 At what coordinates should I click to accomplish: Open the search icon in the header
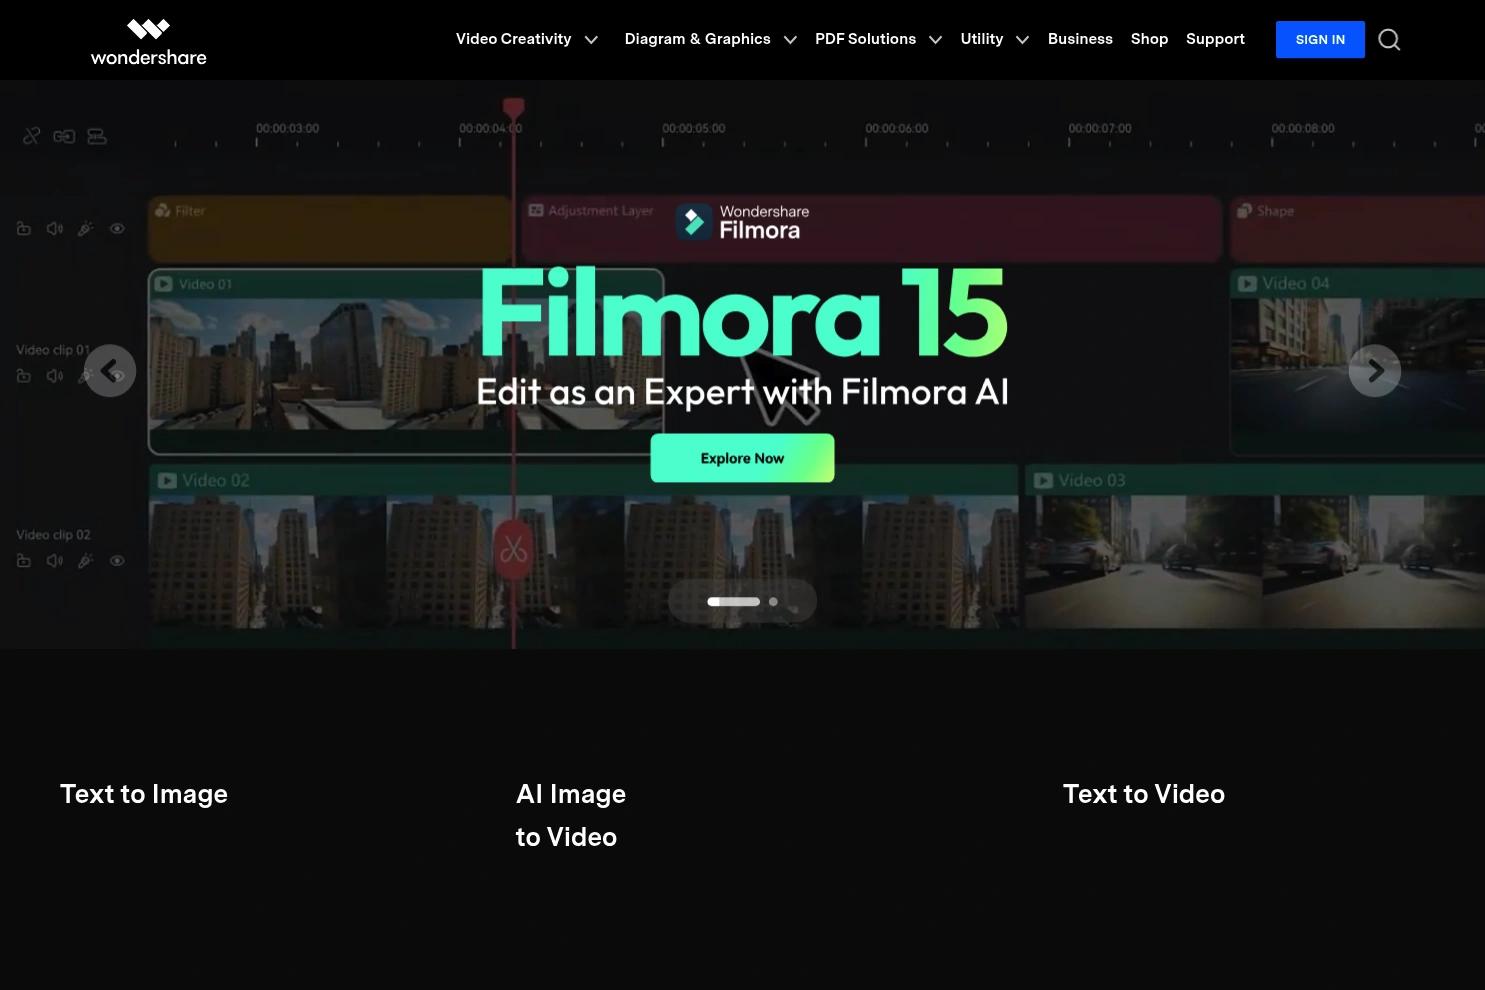1389,40
